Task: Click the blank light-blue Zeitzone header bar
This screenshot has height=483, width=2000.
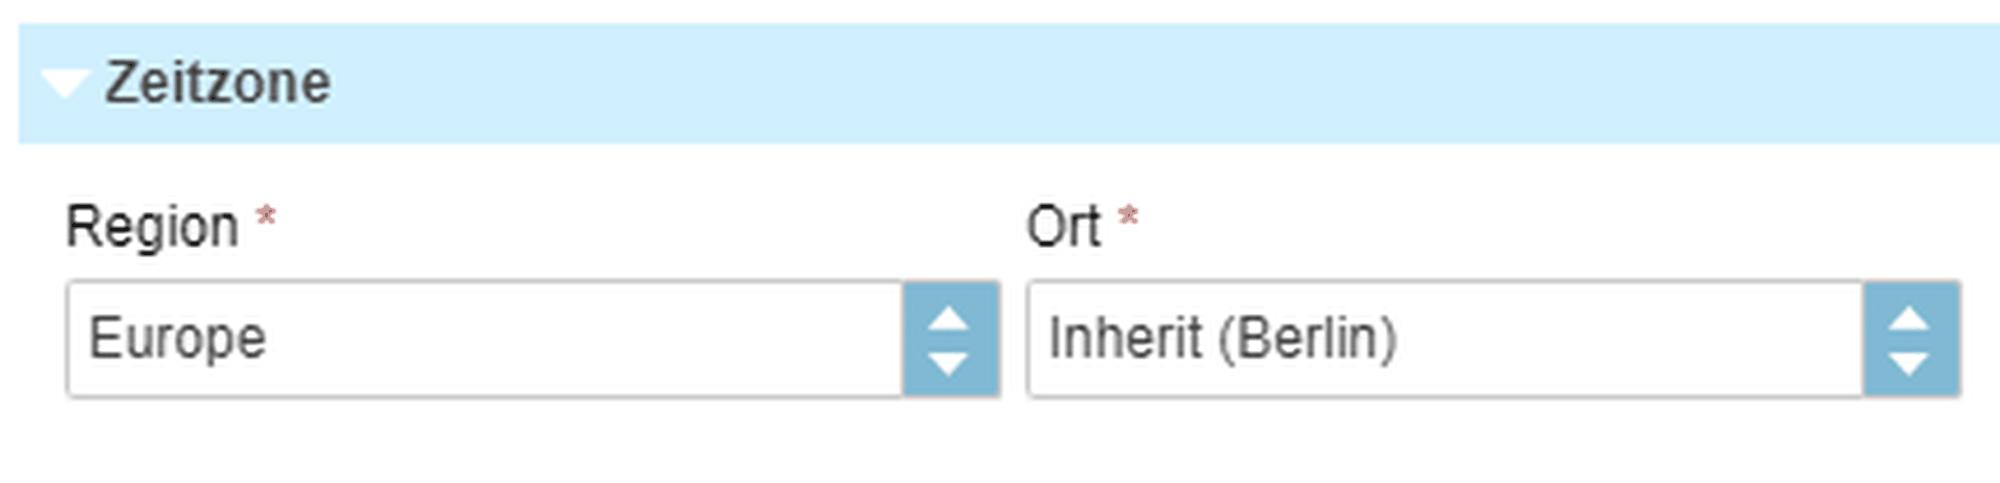Action: (x=1100, y=83)
